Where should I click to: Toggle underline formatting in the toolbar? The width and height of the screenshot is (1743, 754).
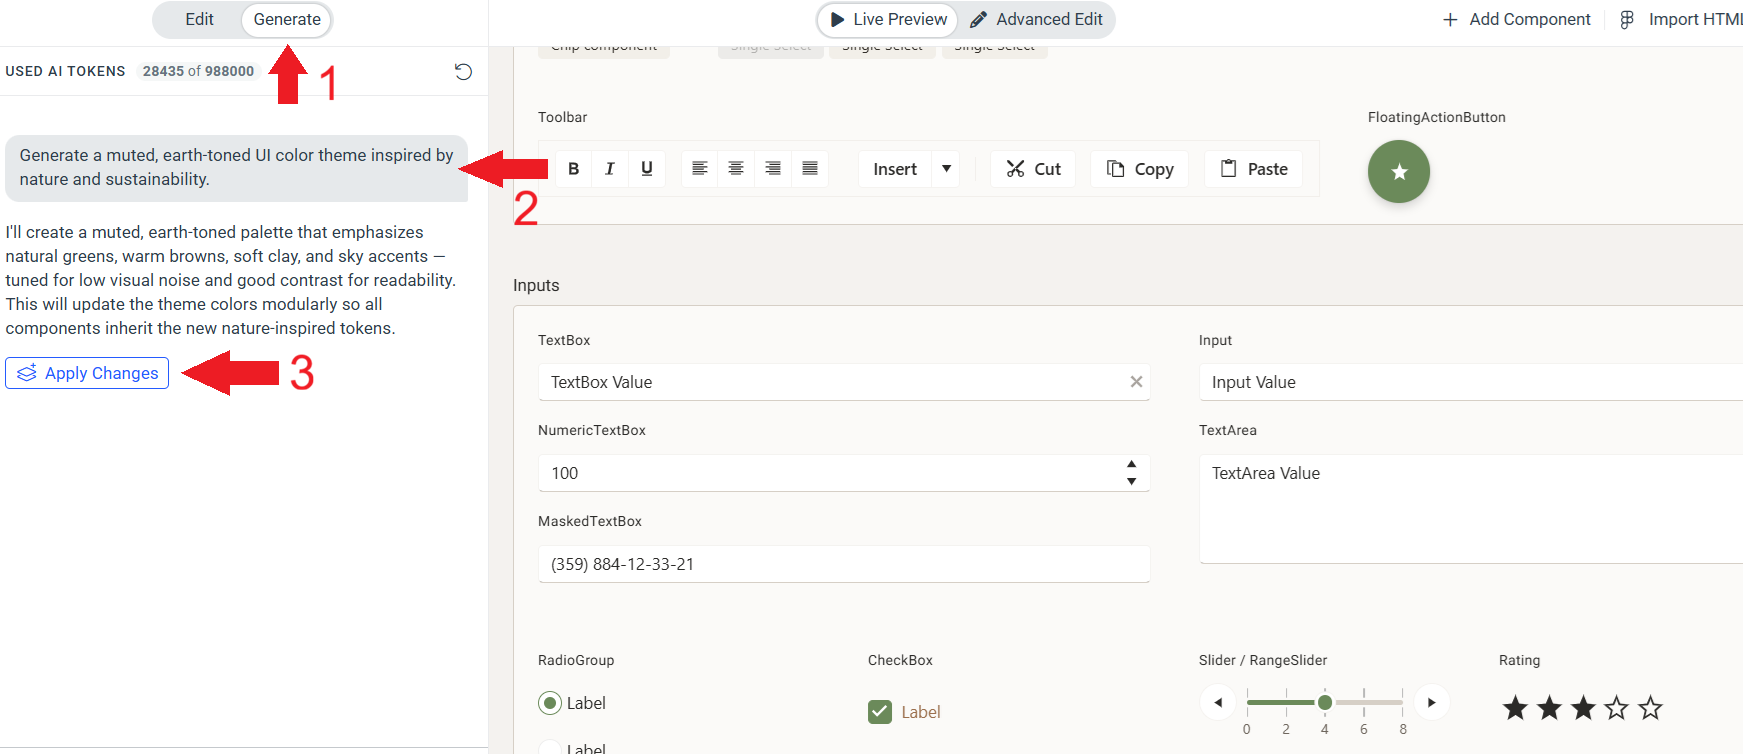(x=647, y=169)
